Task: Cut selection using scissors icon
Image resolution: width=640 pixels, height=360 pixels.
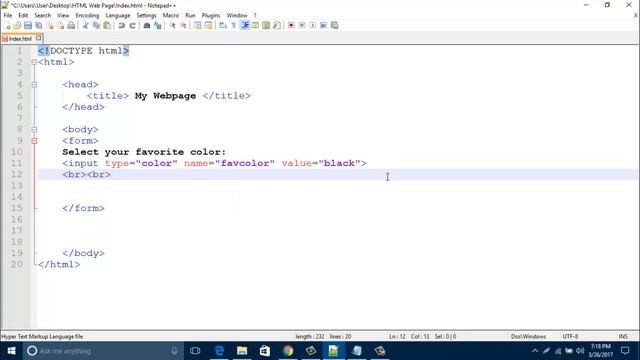Action: point(85,25)
